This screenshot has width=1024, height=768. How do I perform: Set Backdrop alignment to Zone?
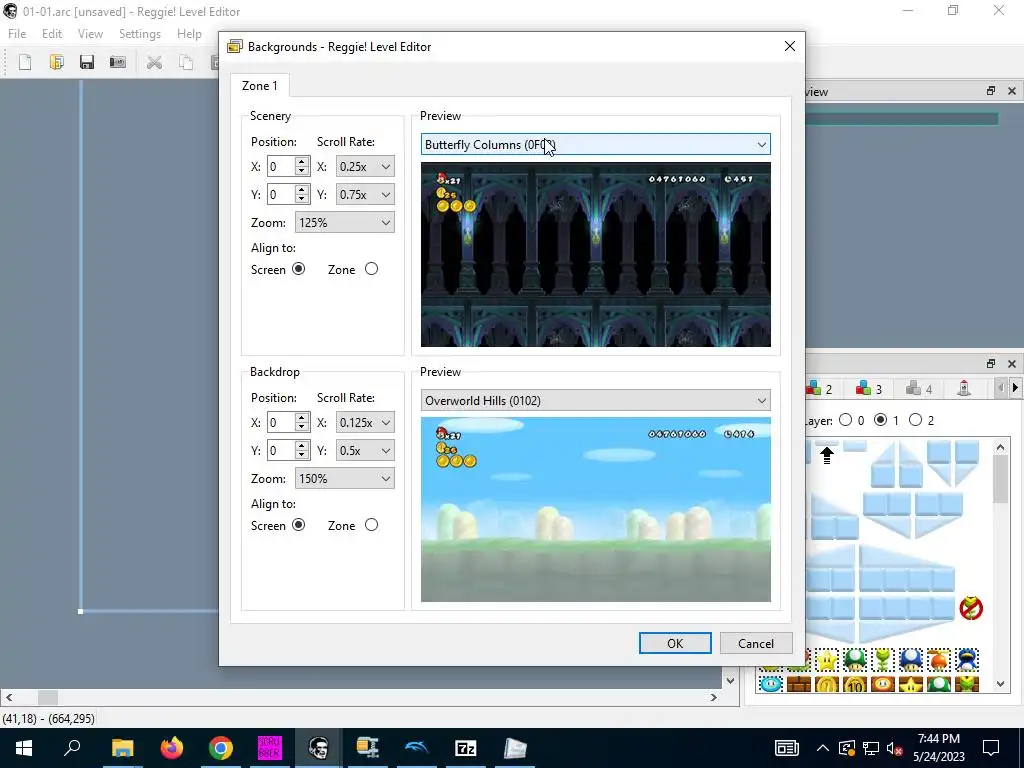[x=371, y=525]
